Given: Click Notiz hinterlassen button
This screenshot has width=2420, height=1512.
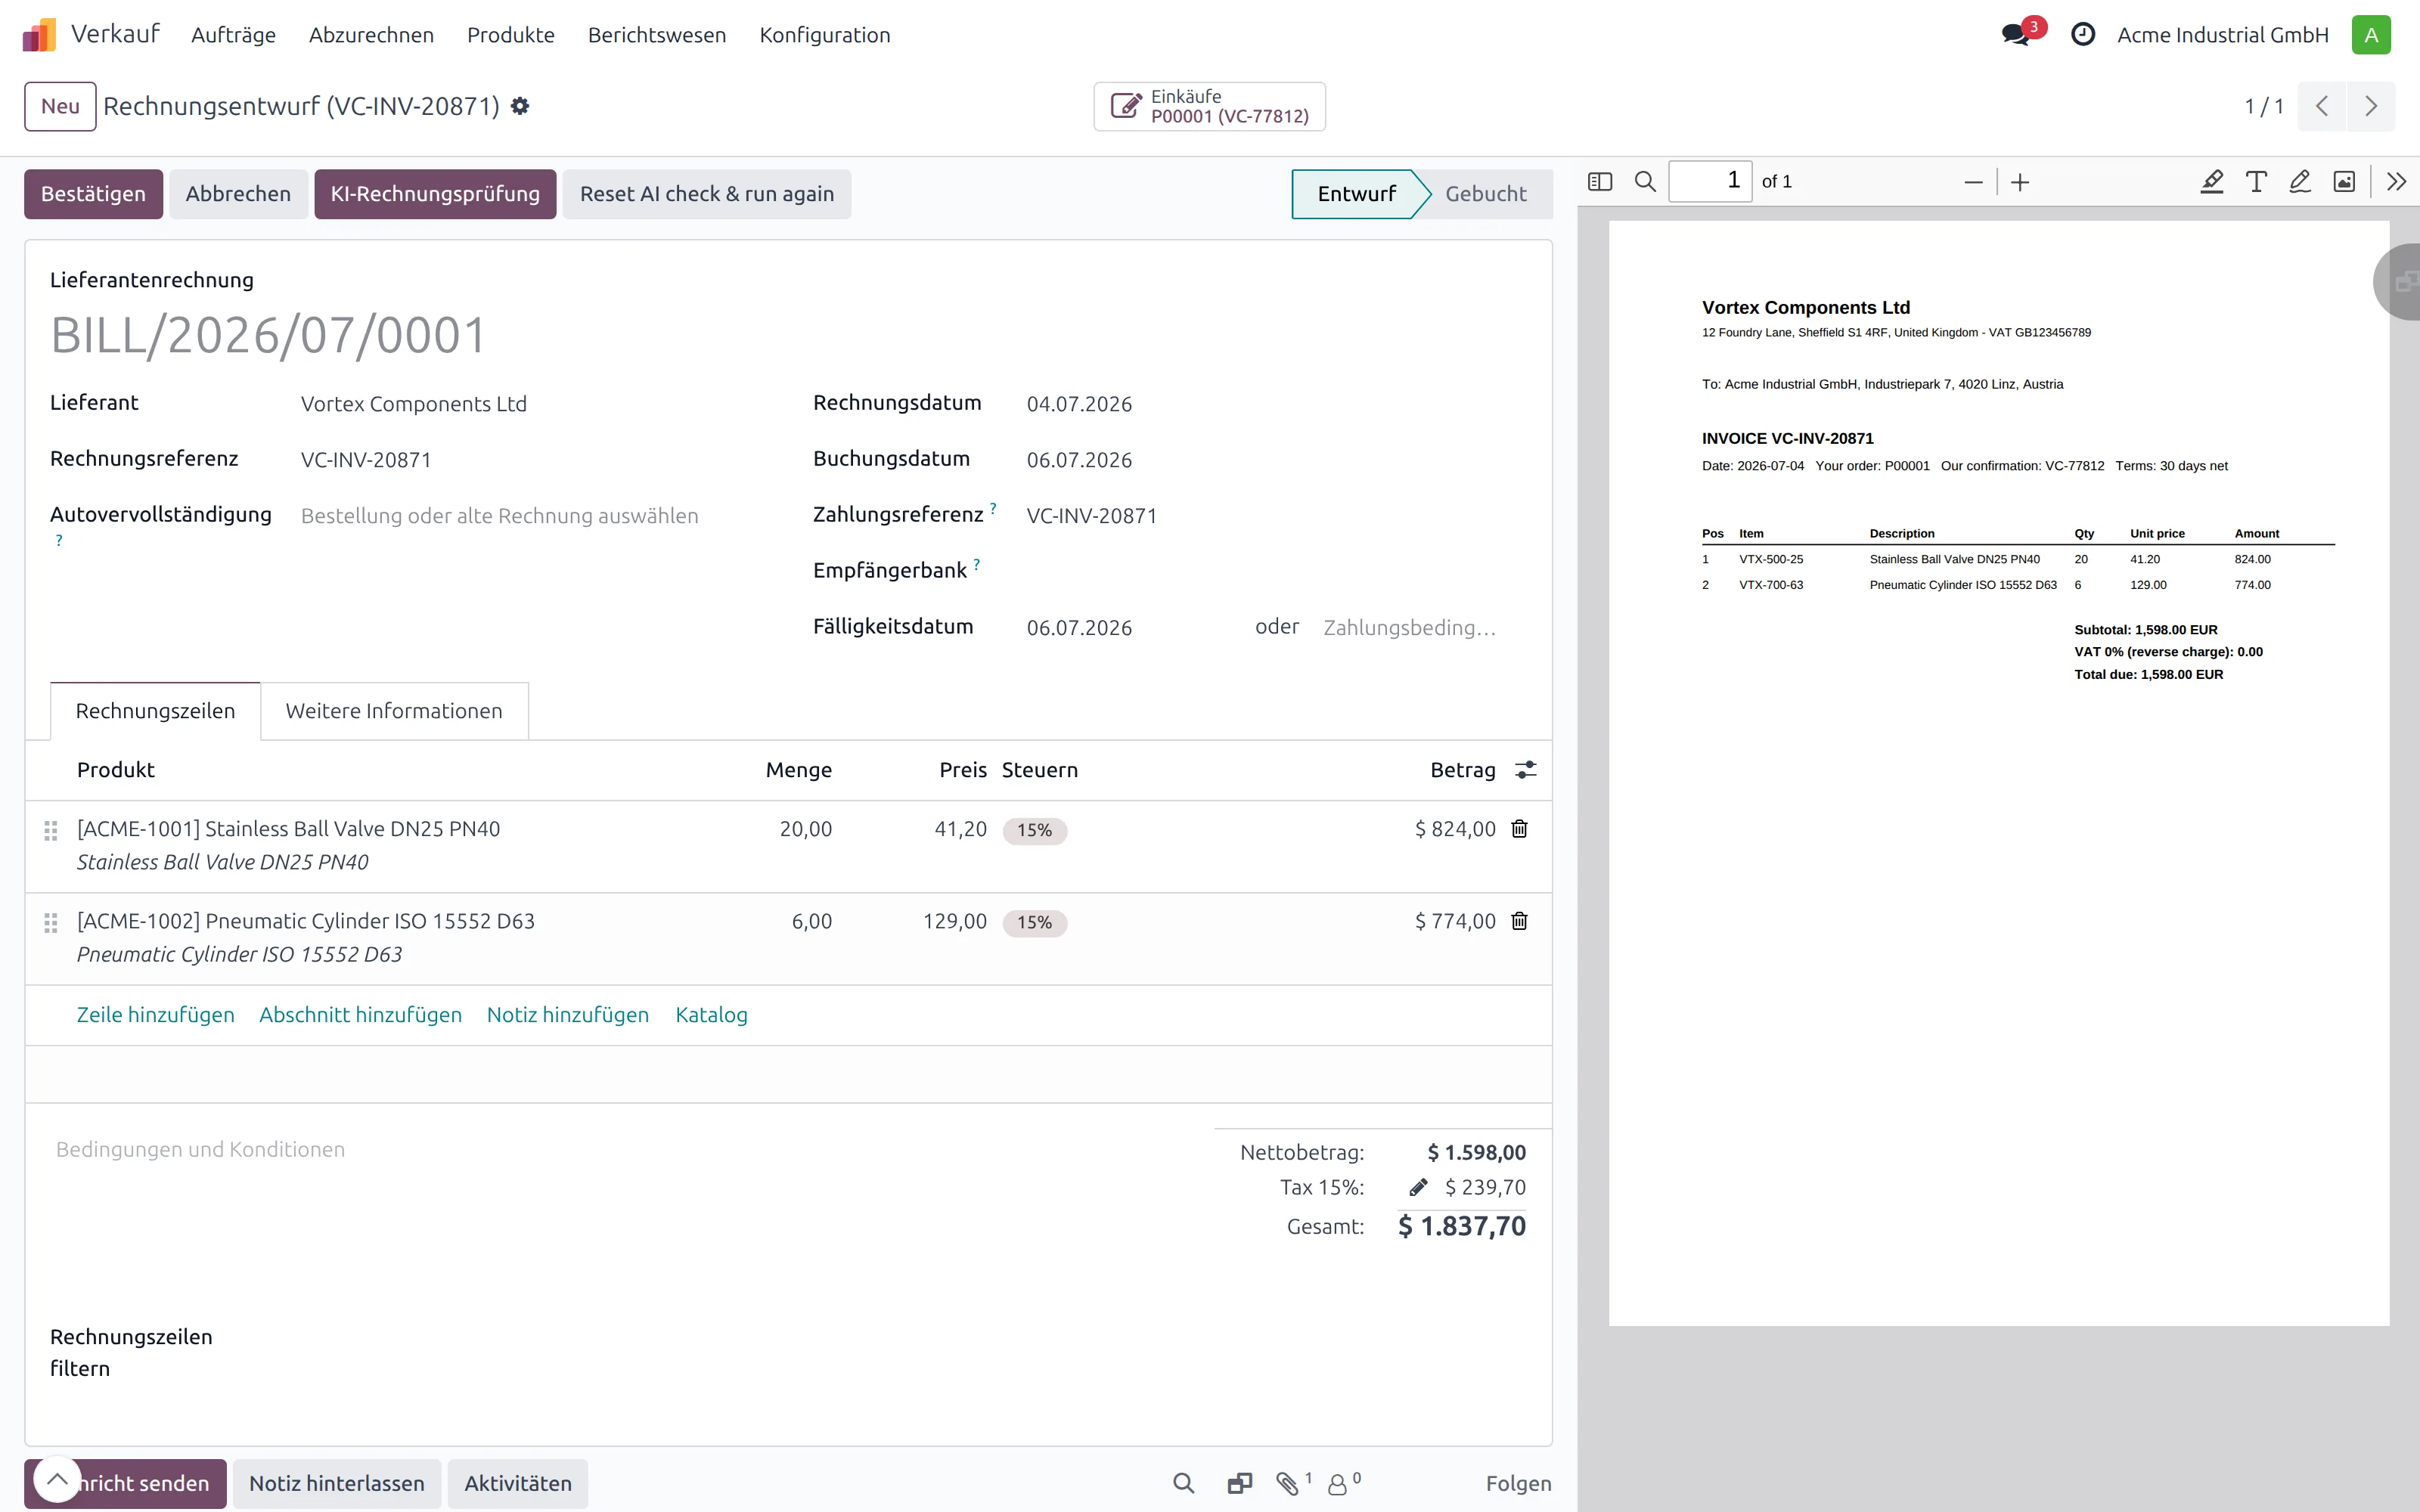Looking at the screenshot, I should pyautogui.click(x=337, y=1483).
